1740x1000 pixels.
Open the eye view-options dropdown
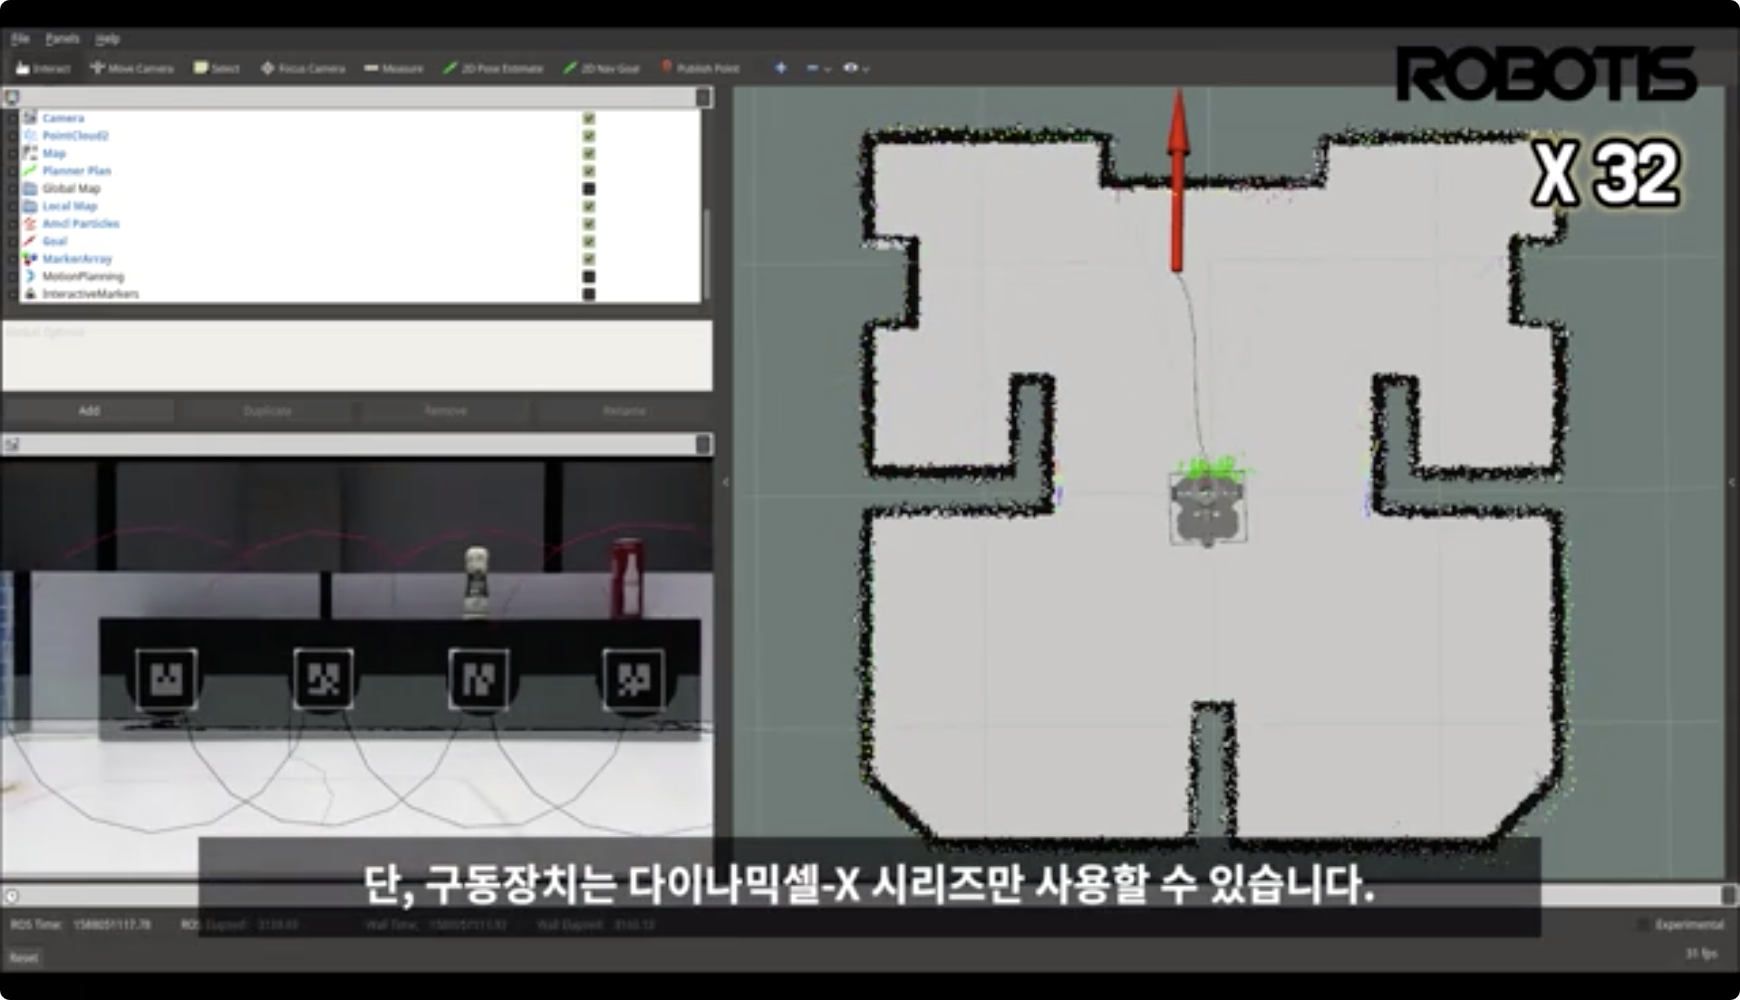point(856,68)
